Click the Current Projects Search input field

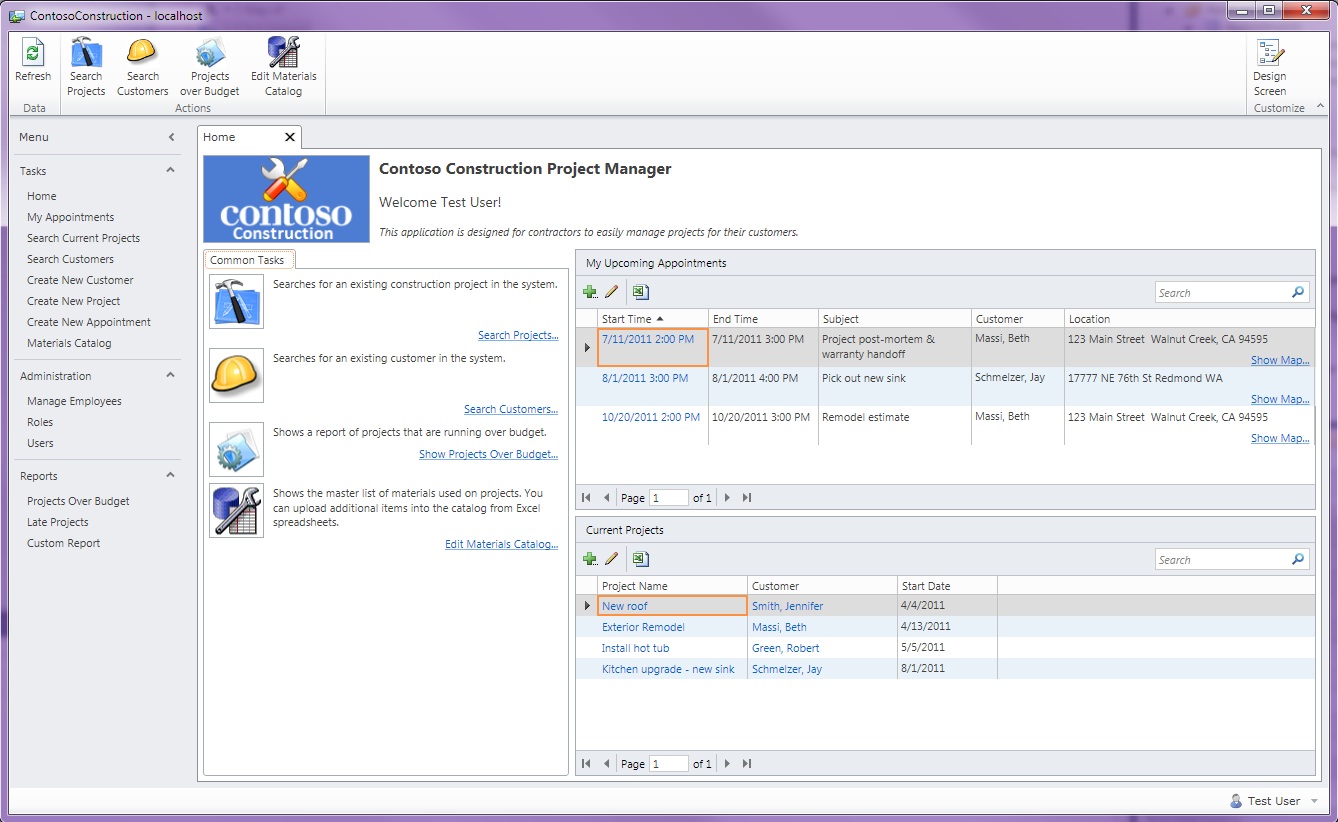pos(1222,560)
